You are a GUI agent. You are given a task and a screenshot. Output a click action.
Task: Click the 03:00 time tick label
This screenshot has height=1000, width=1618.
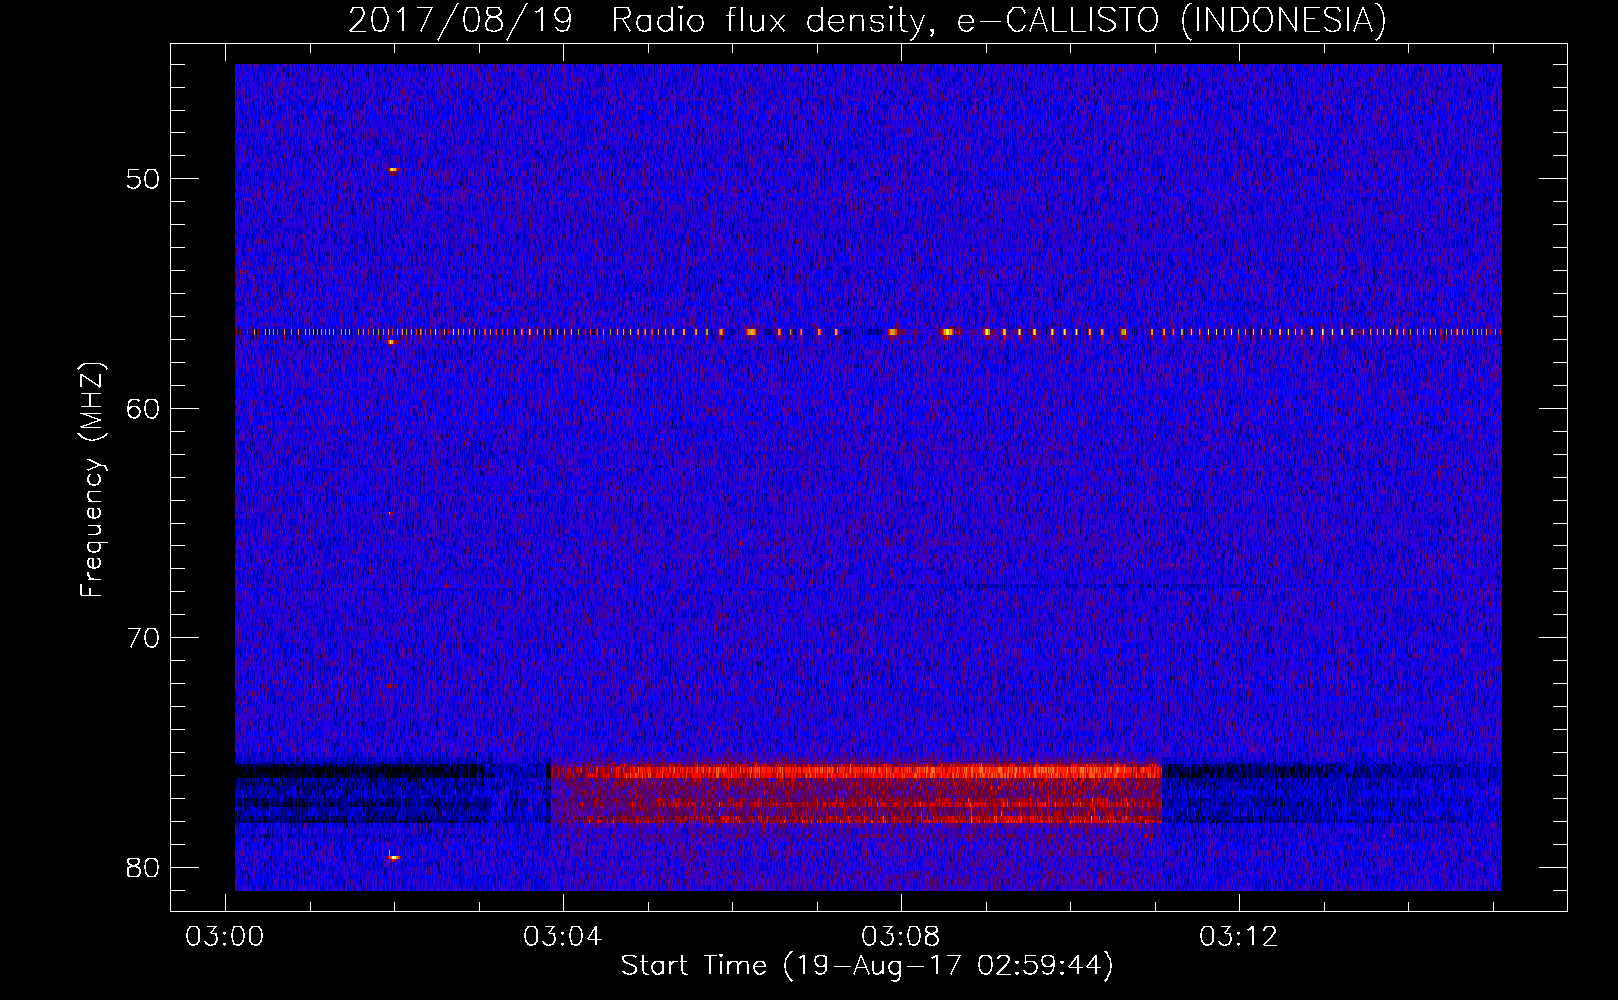click(225, 937)
